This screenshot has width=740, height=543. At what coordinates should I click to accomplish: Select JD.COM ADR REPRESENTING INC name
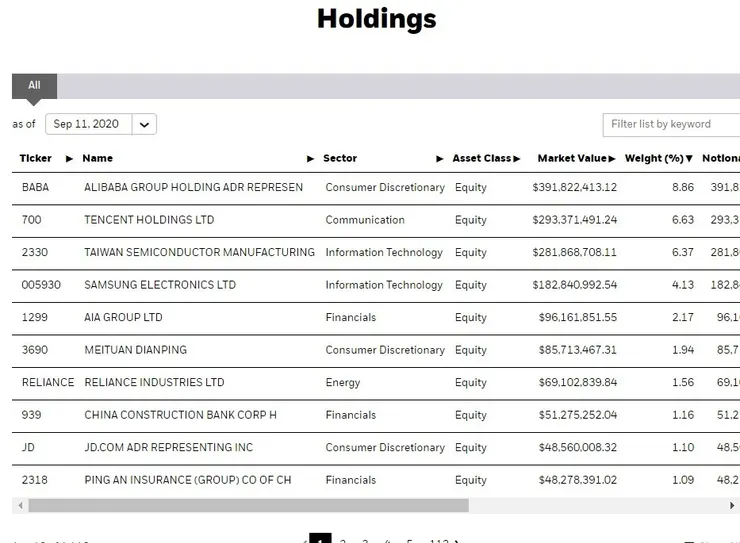[x=168, y=448]
